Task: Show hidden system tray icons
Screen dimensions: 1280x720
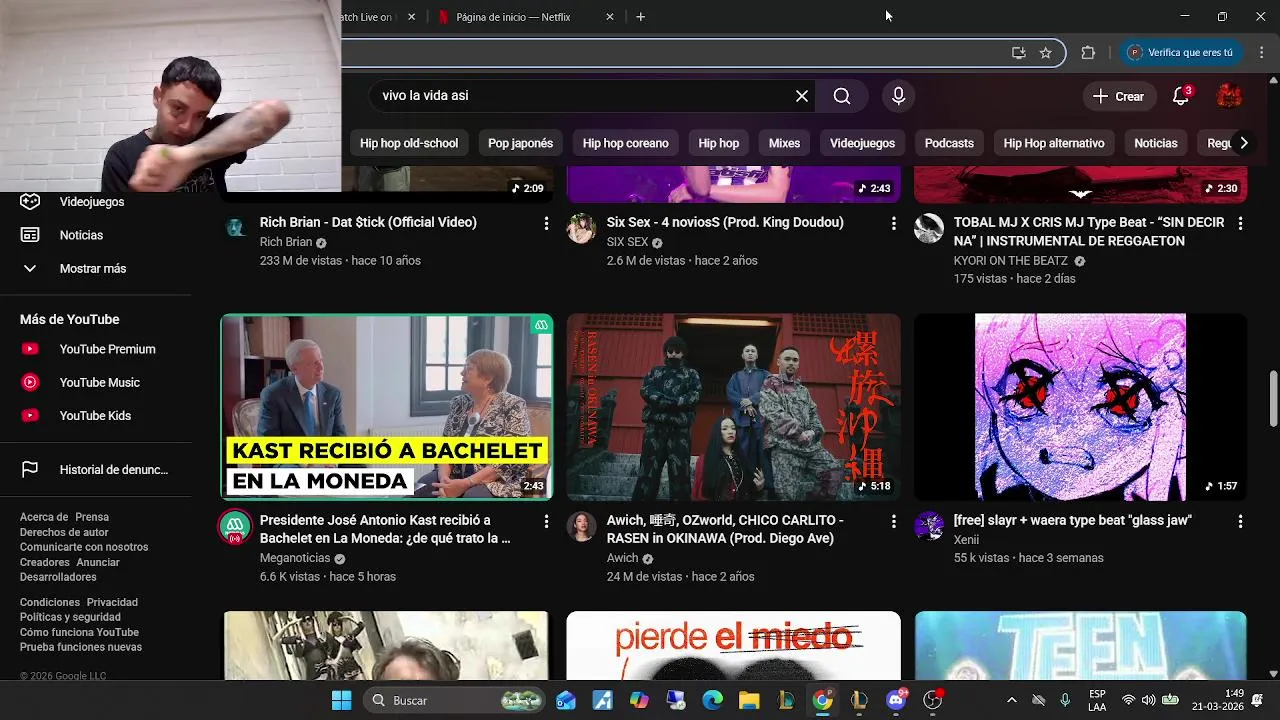Action: click(x=1011, y=700)
